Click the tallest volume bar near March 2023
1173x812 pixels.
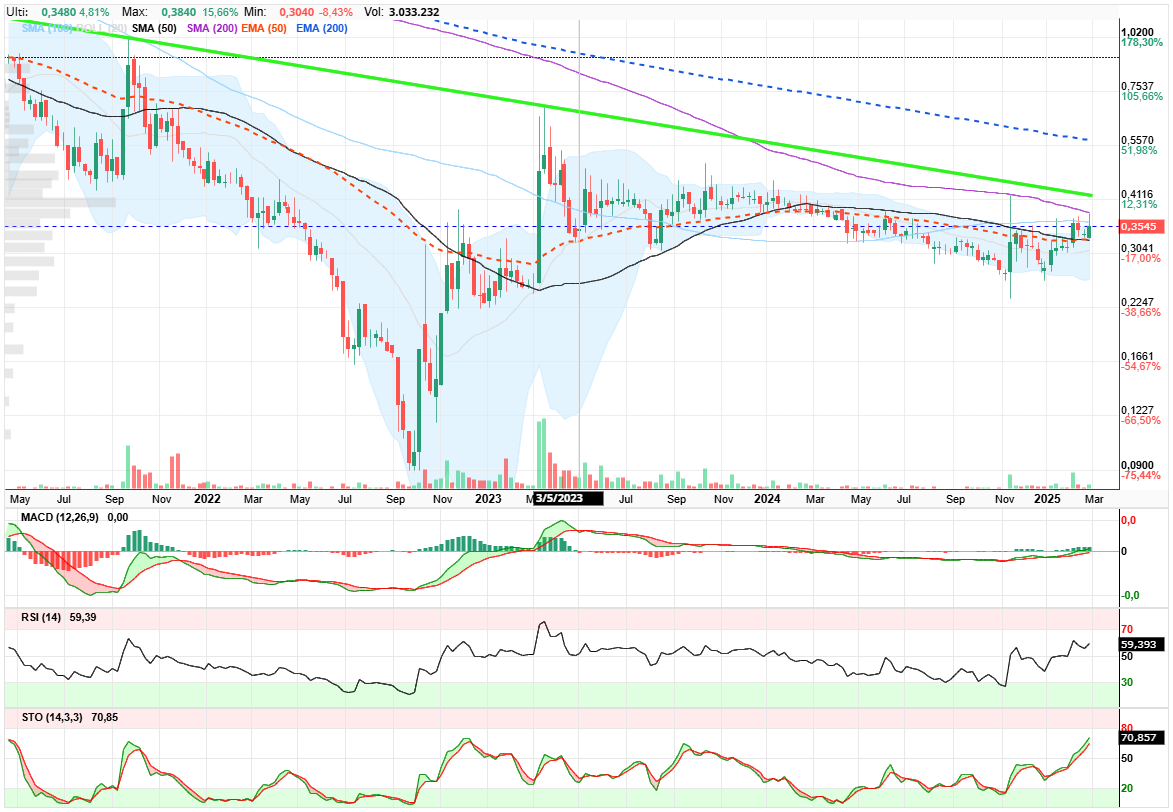(542, 454)
